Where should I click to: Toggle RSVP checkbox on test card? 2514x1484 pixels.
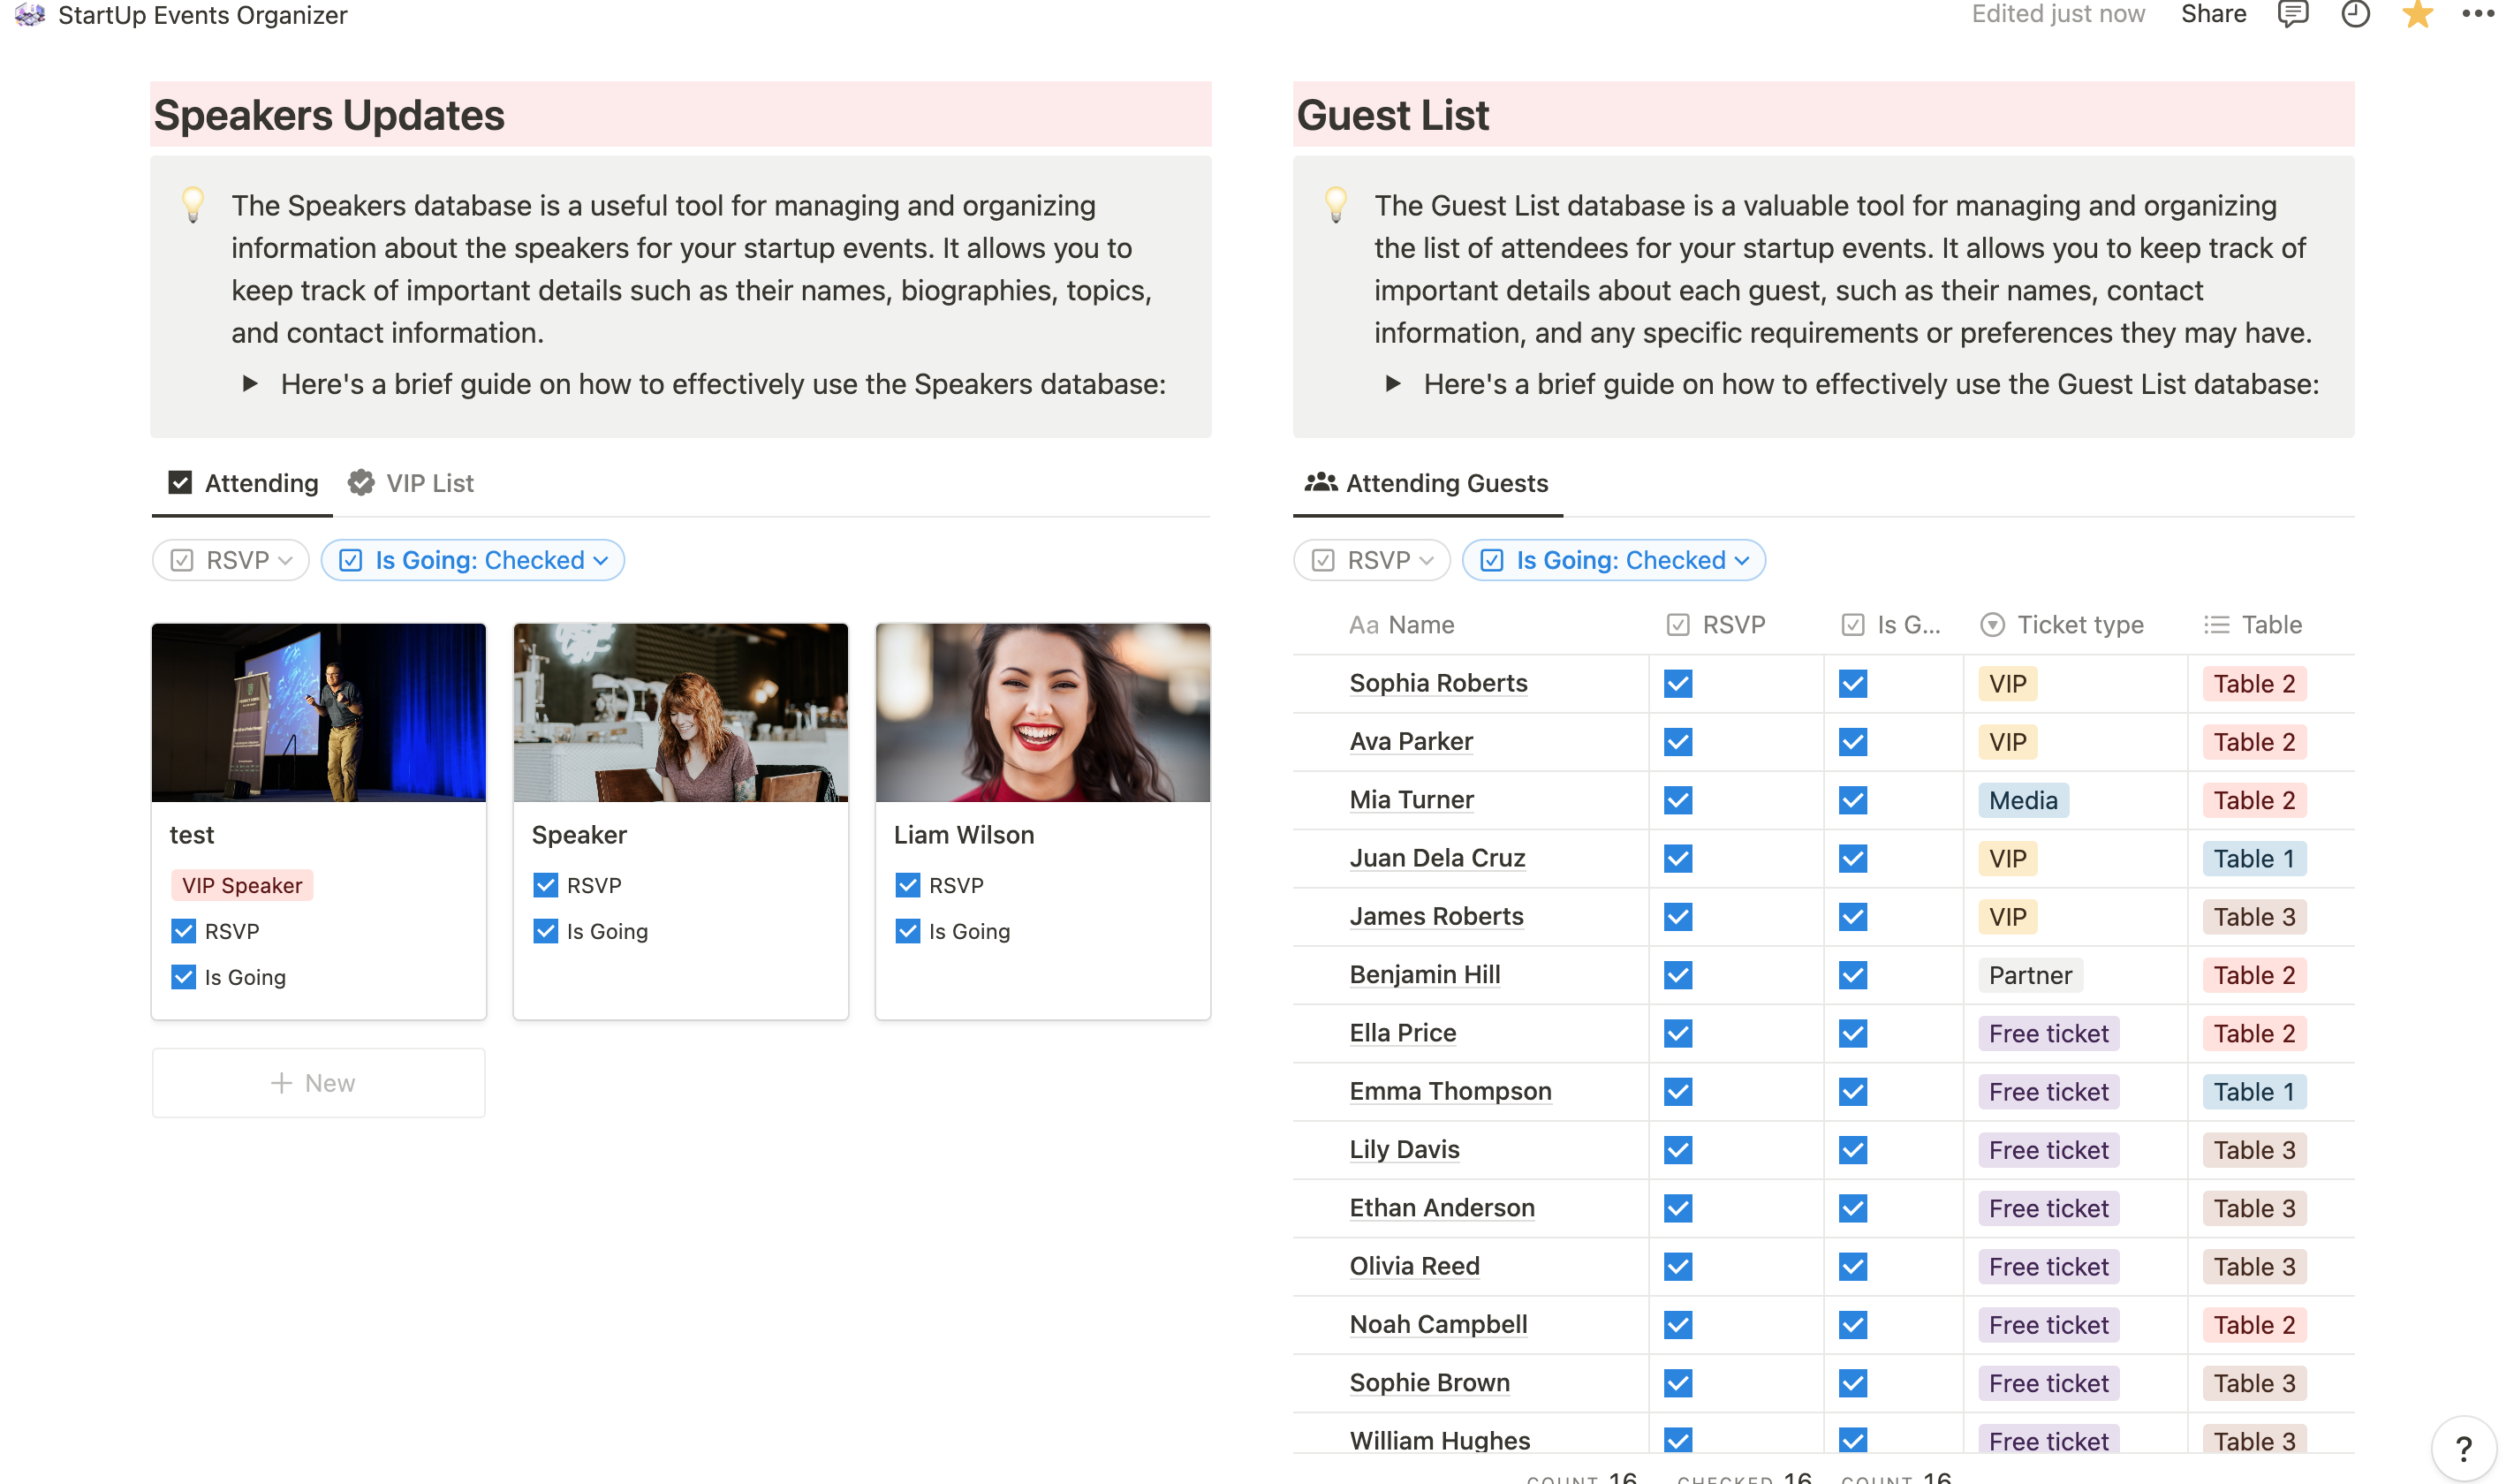point(183,931)
